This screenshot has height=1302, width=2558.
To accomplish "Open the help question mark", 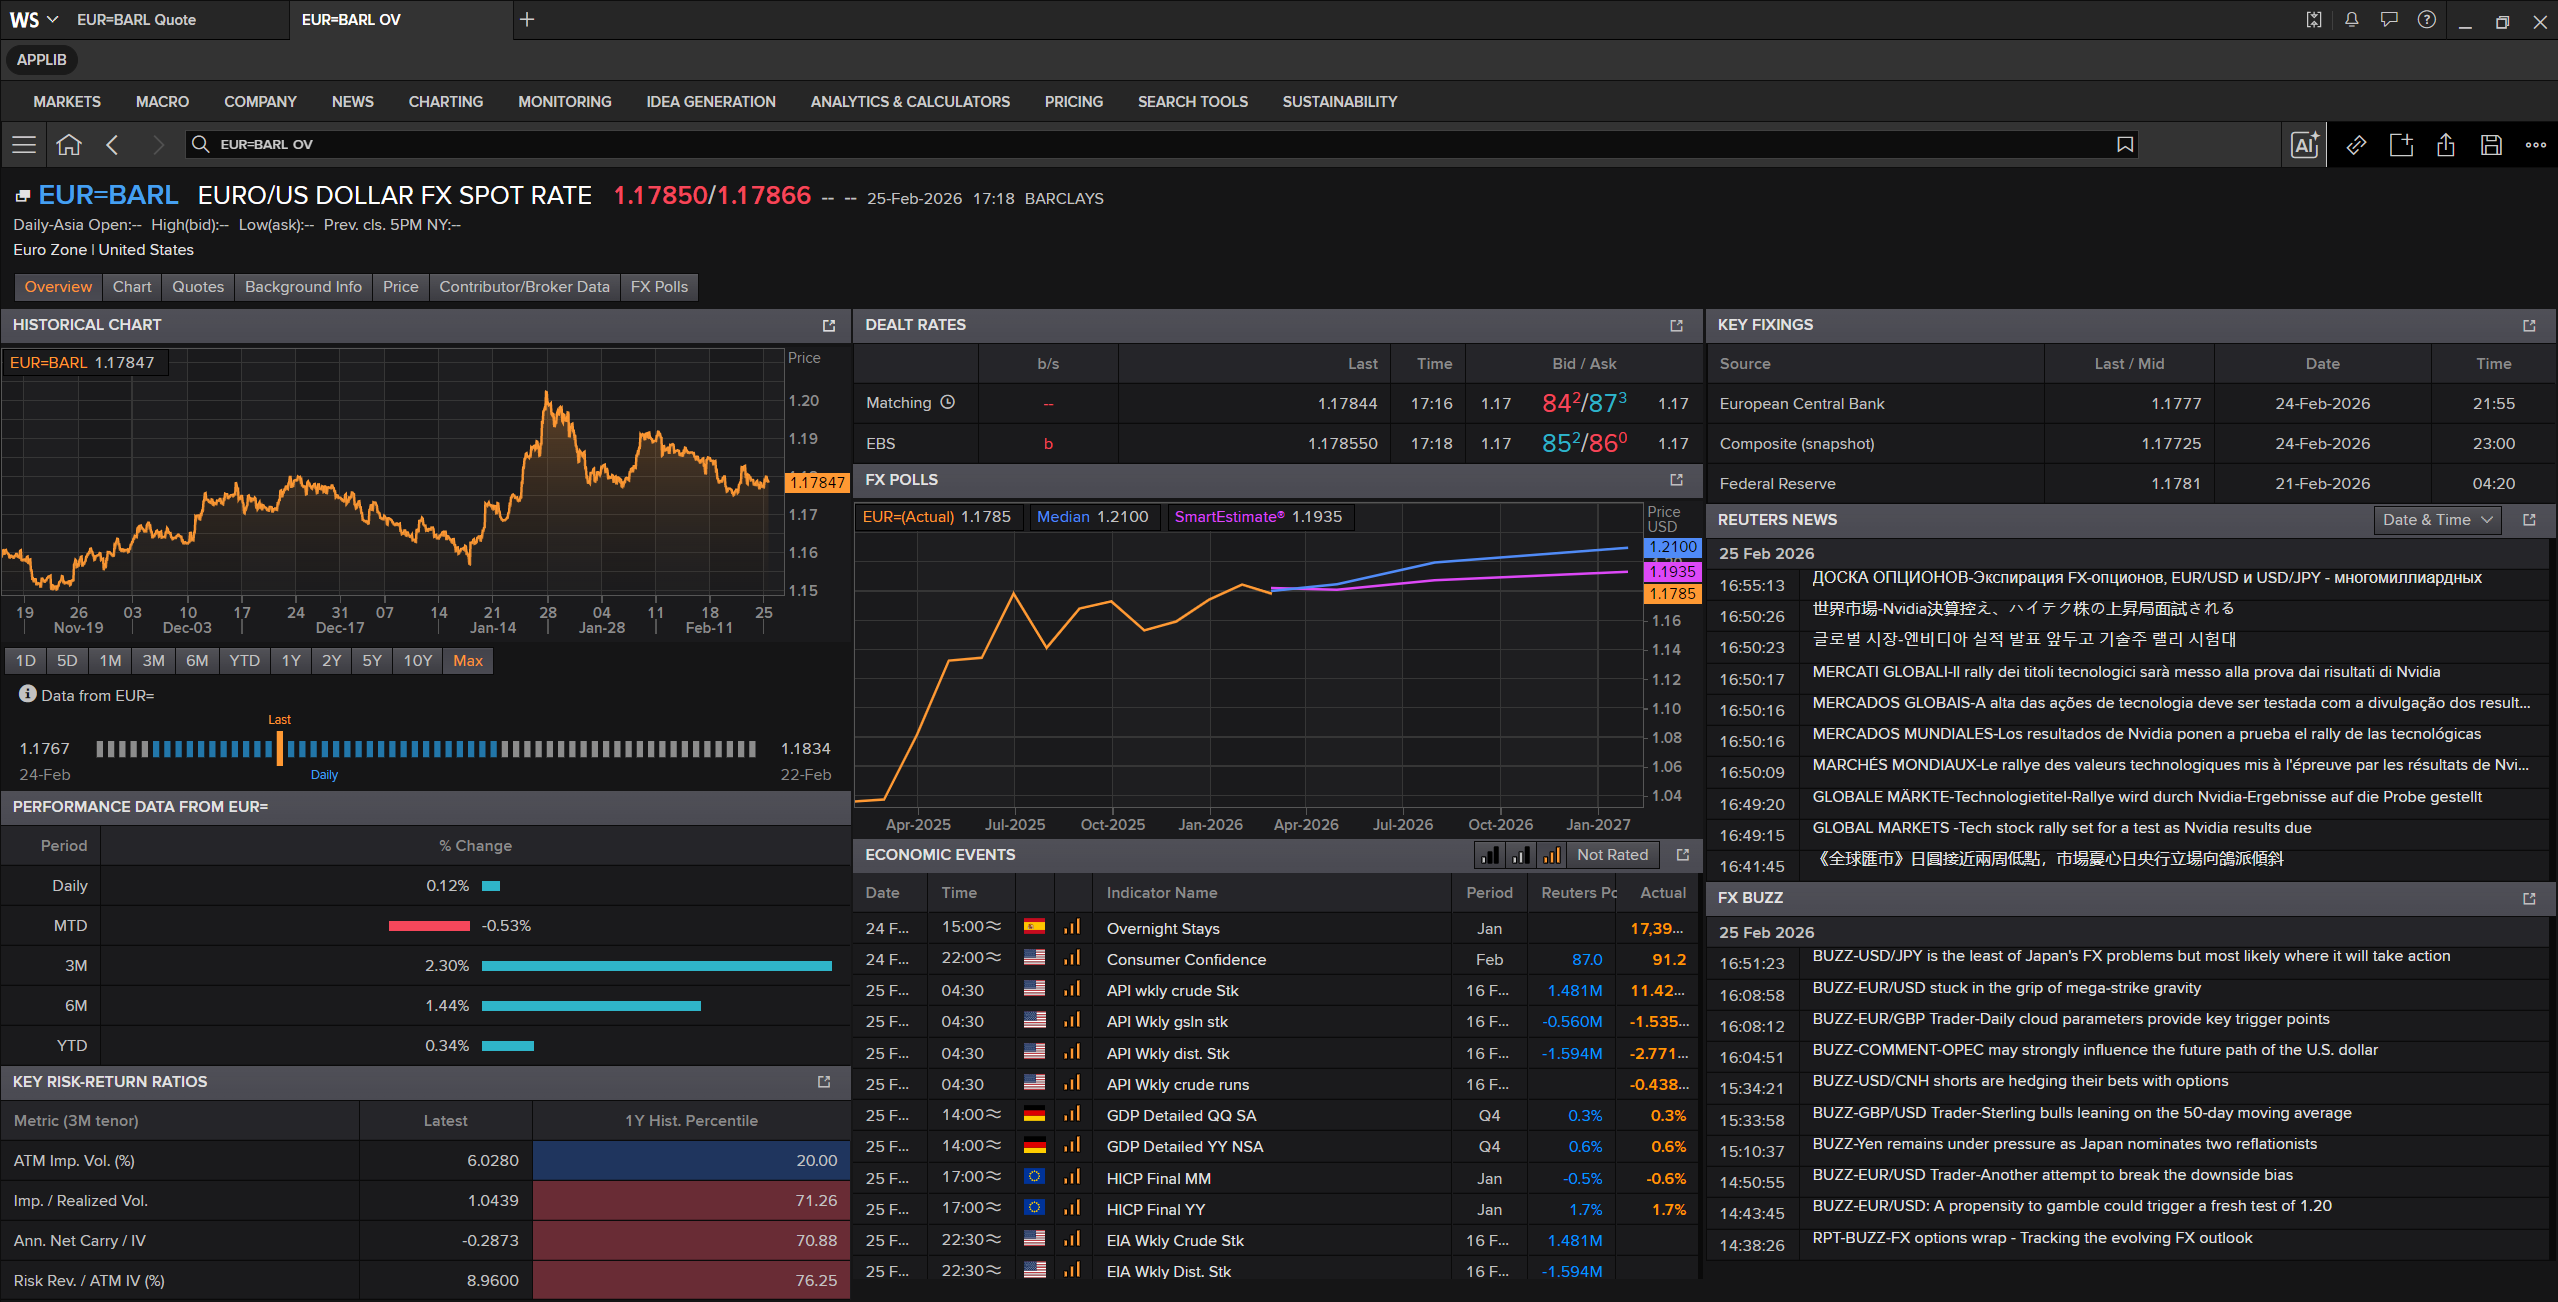I will 2427,20.
